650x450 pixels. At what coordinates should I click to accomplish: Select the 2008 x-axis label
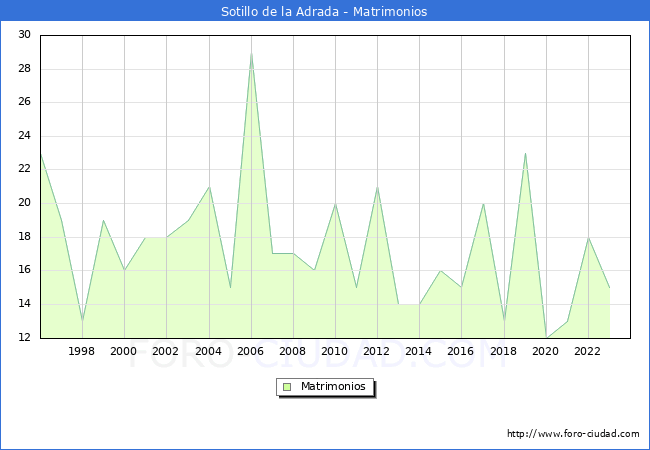pyautogui.click(x=293, y=352)
